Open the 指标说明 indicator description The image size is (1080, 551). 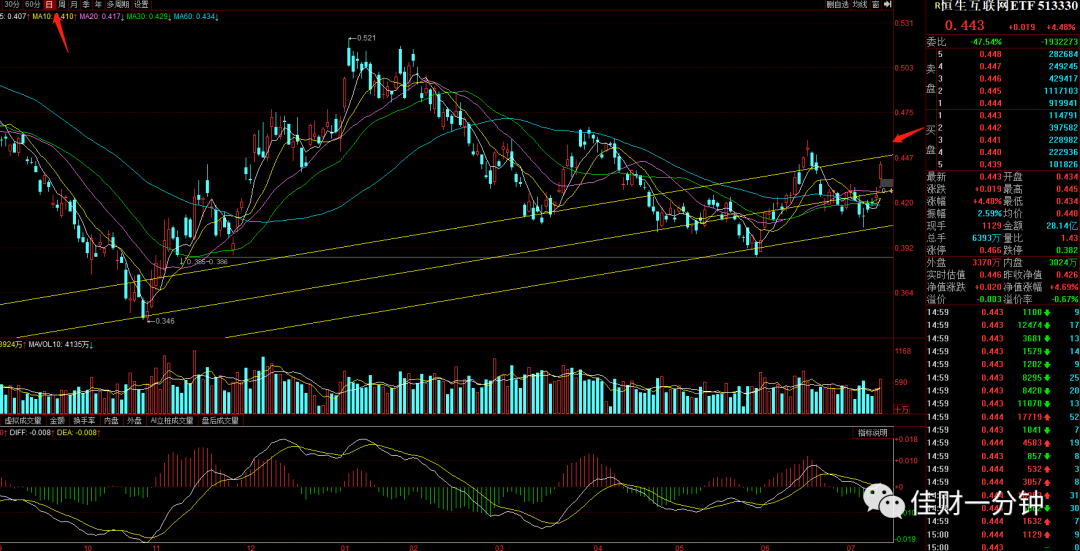(x=872, y=433)
